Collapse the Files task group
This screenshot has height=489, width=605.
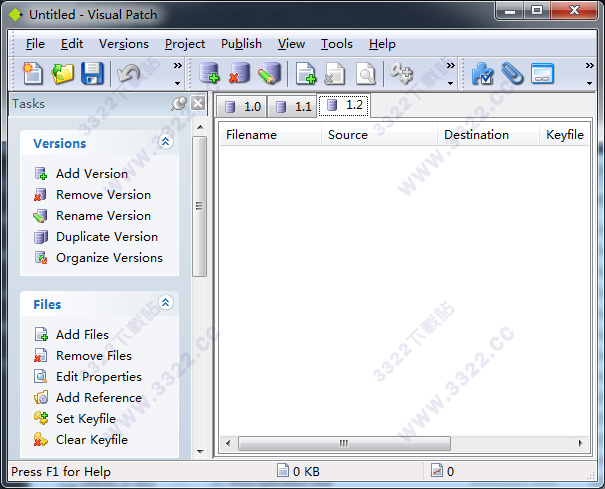click(x=166, y=303)
